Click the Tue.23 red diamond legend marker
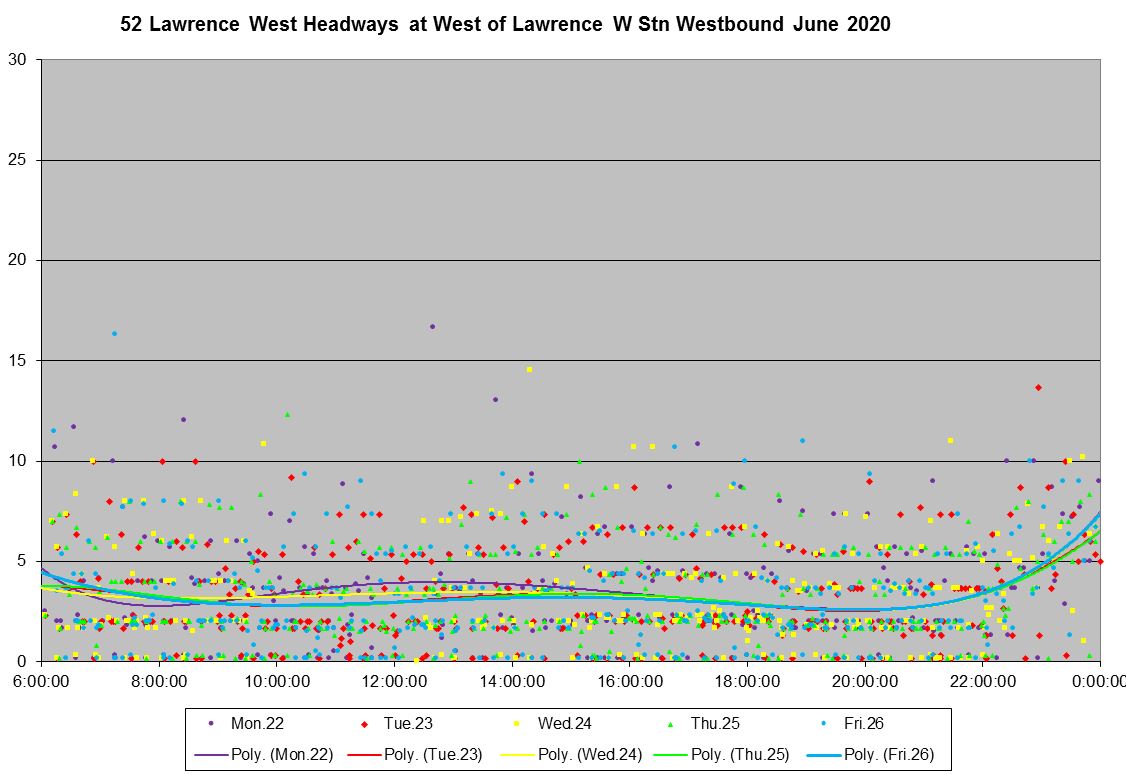 [x=366, y=723]
